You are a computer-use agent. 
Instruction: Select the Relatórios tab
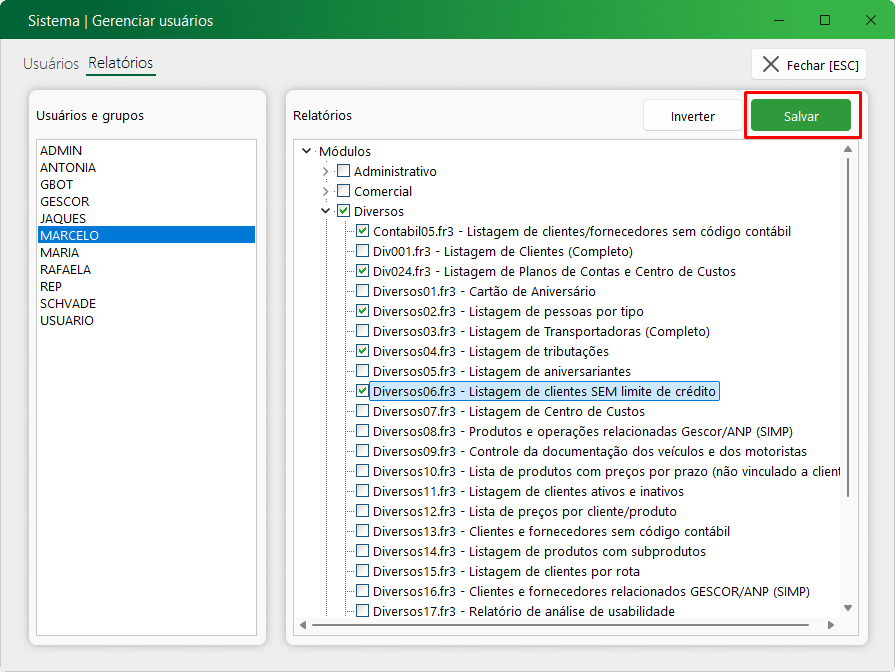tap(120, 63)
